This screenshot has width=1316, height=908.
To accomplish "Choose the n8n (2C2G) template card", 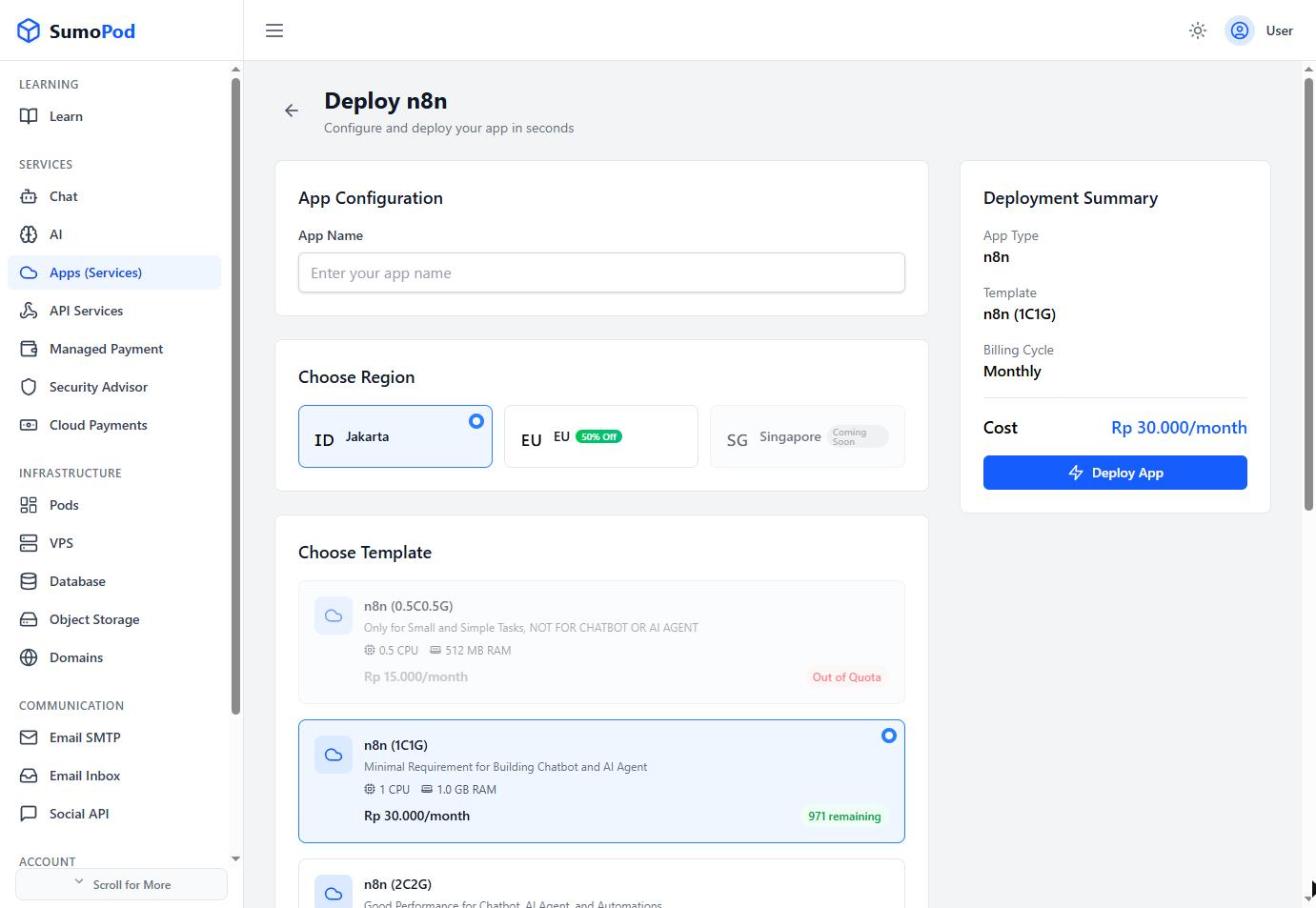I will pyautogui.click(x=601, y=884).
